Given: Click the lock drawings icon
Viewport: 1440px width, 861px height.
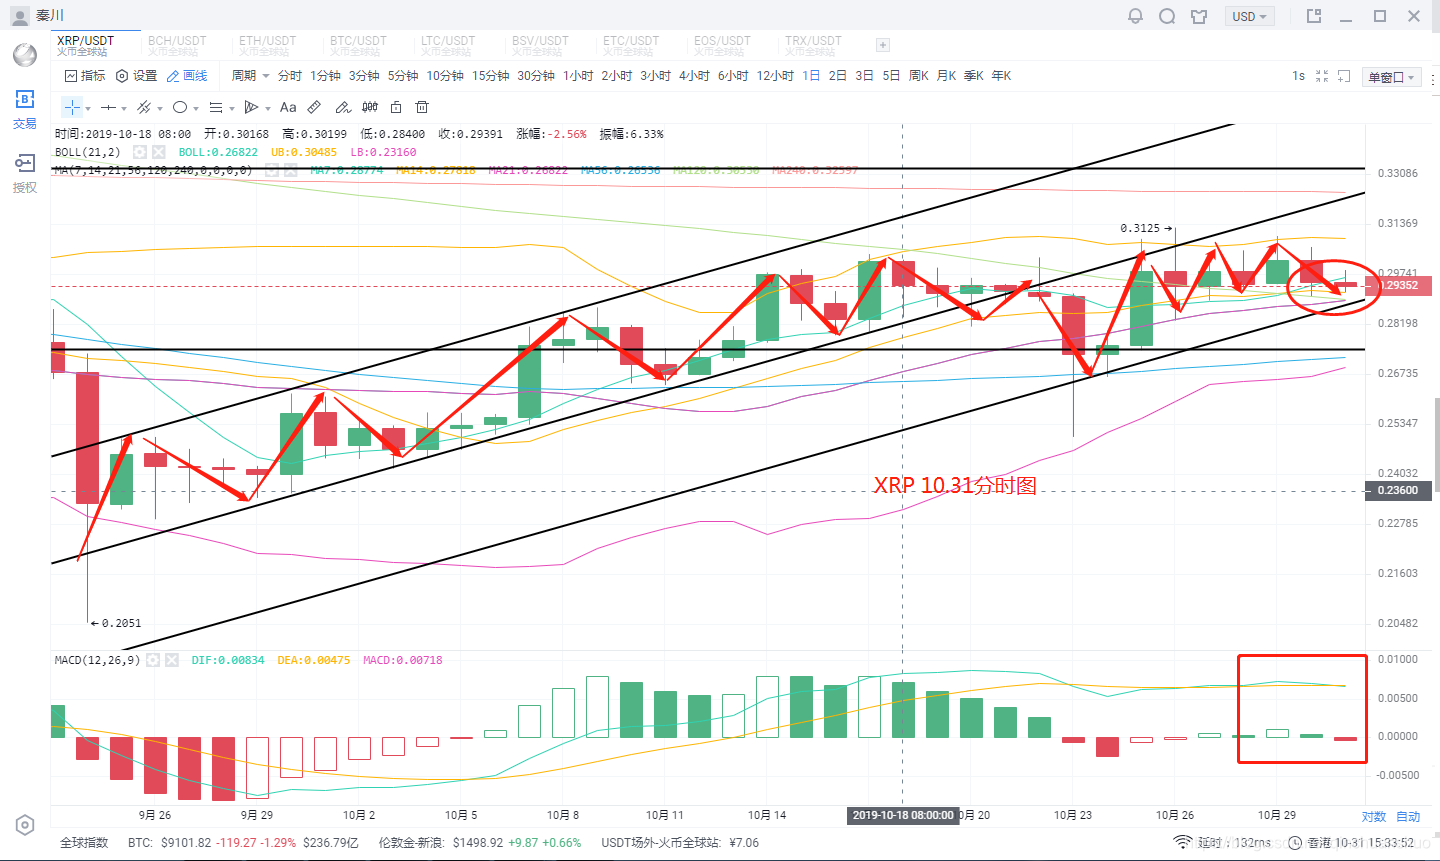Looking at the screenshot, I should (x=396, y=107).
